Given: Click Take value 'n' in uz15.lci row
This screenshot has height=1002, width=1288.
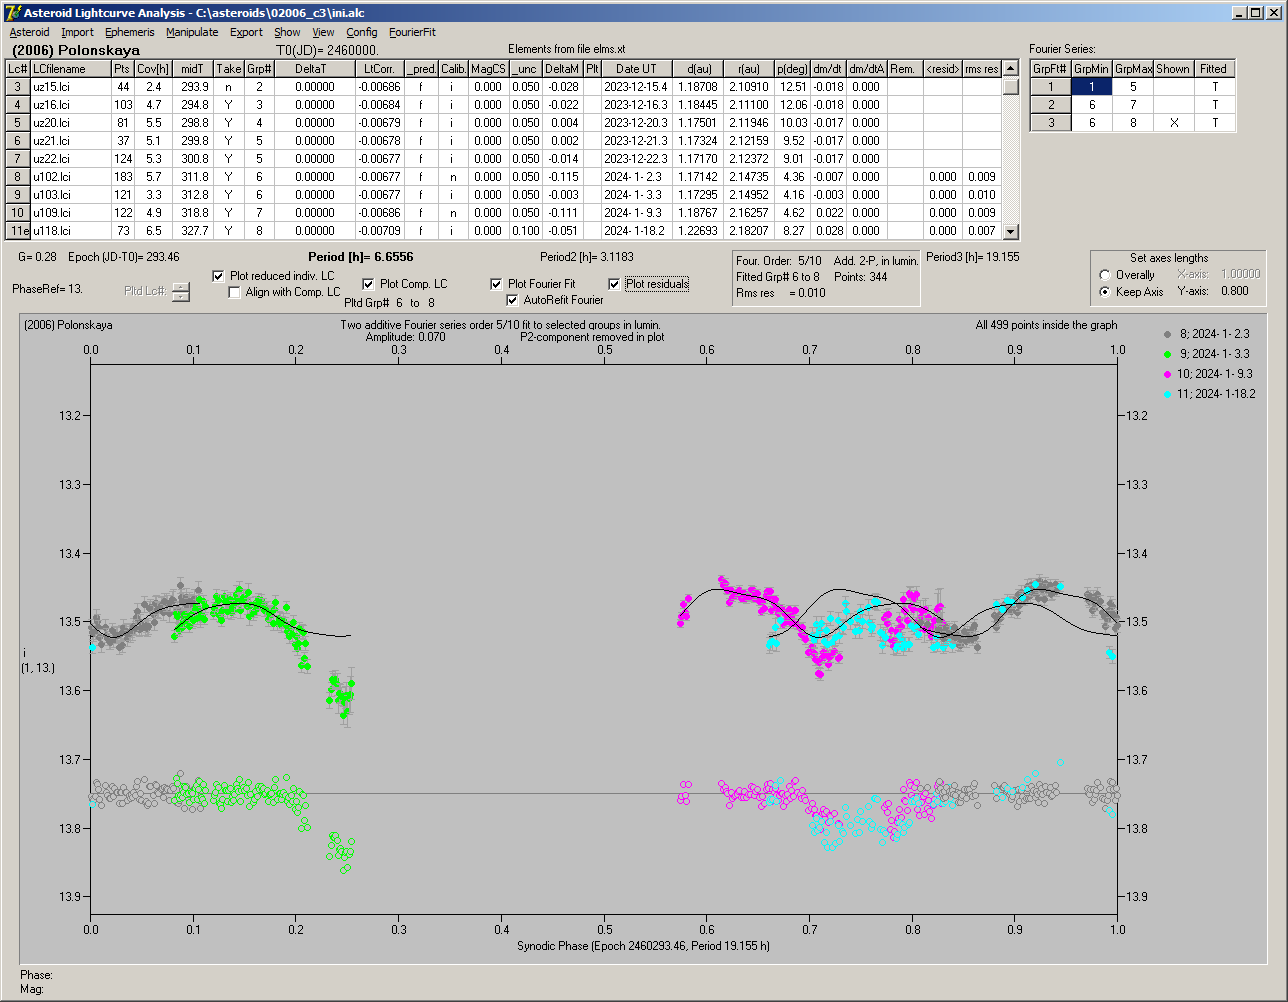Looking at the screenshot, I should pyautogui.click(x=229, y=87).
